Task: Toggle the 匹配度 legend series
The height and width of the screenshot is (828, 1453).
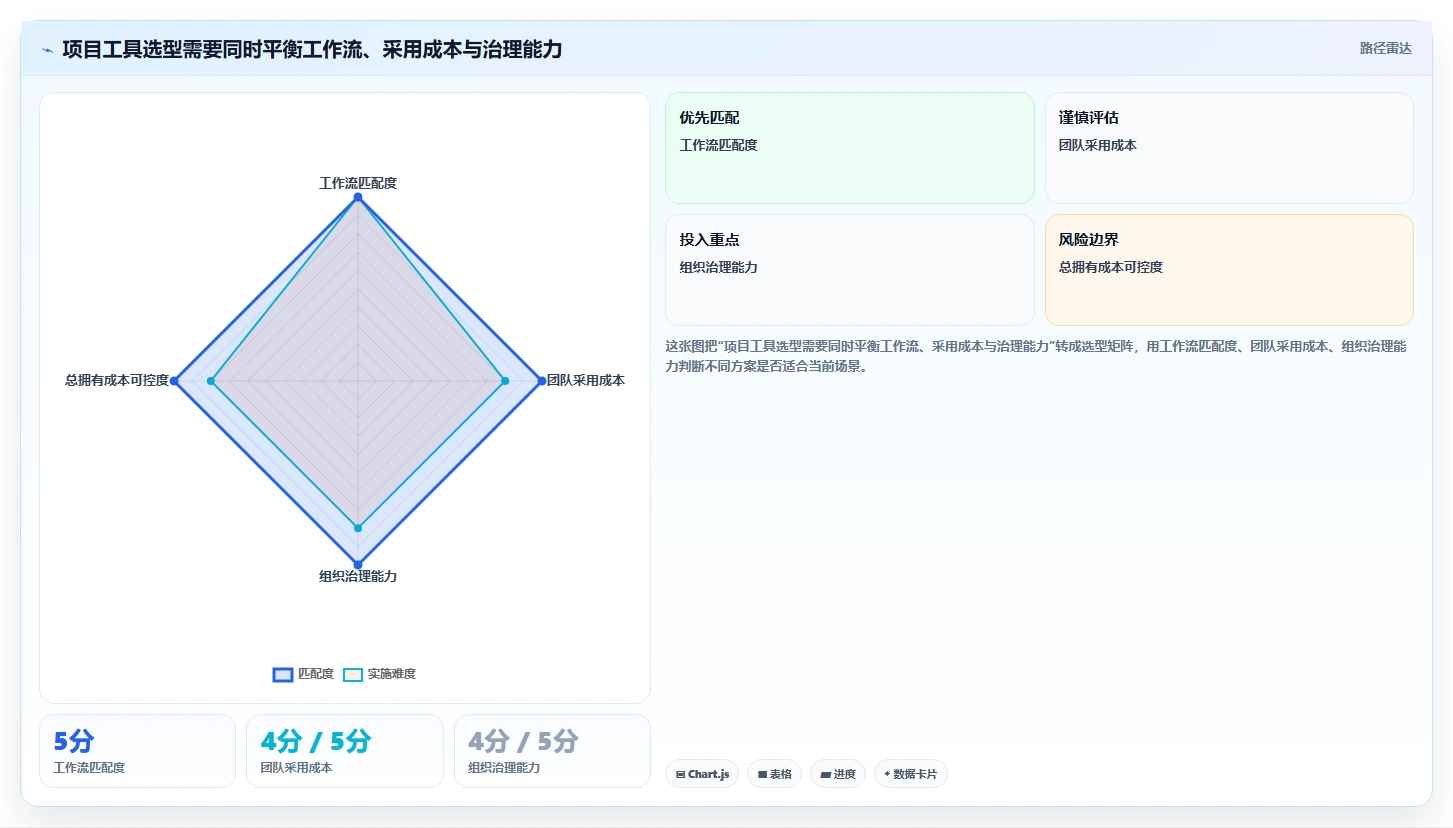Action: pos(303,674)
